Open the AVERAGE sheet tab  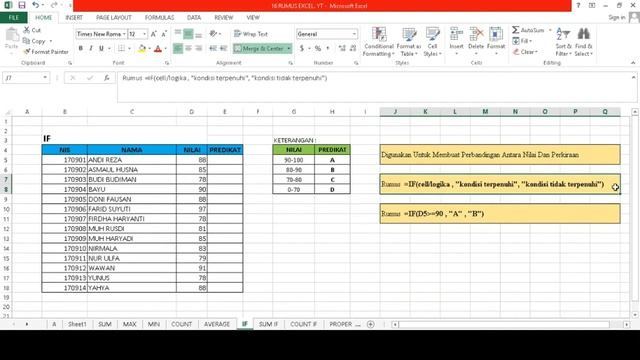[x=217, y=324]
